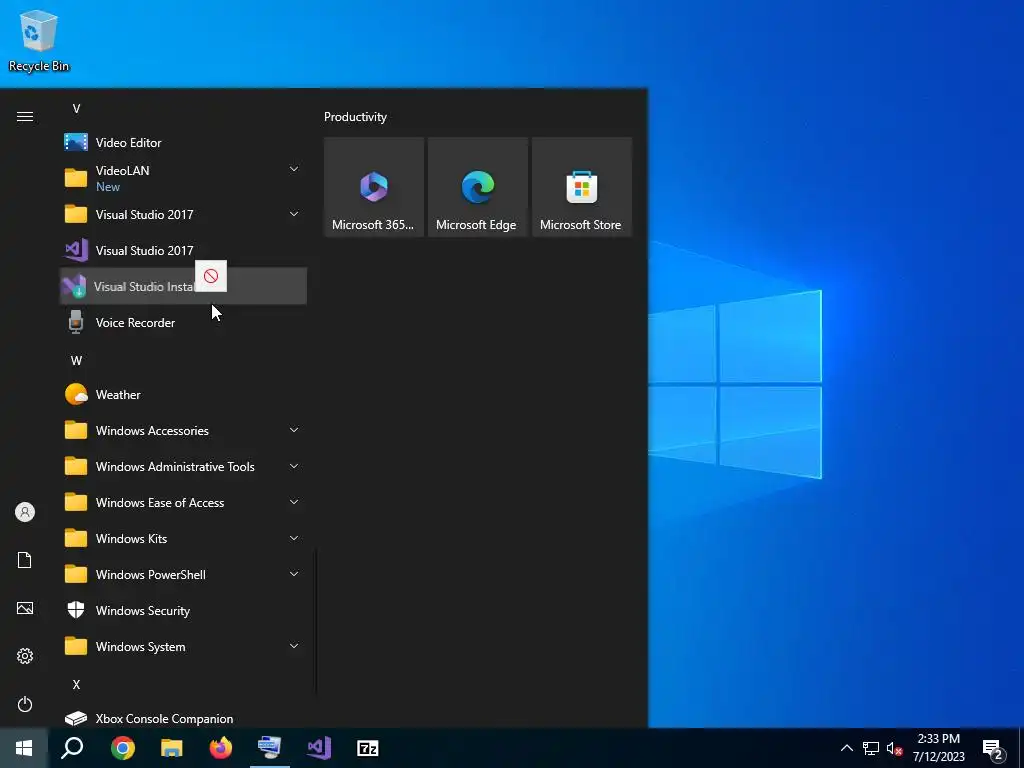This screenshot has width=1024, height=768.
Task: Click the VideoLAN folder icon
Action: (x=76, y=178)
